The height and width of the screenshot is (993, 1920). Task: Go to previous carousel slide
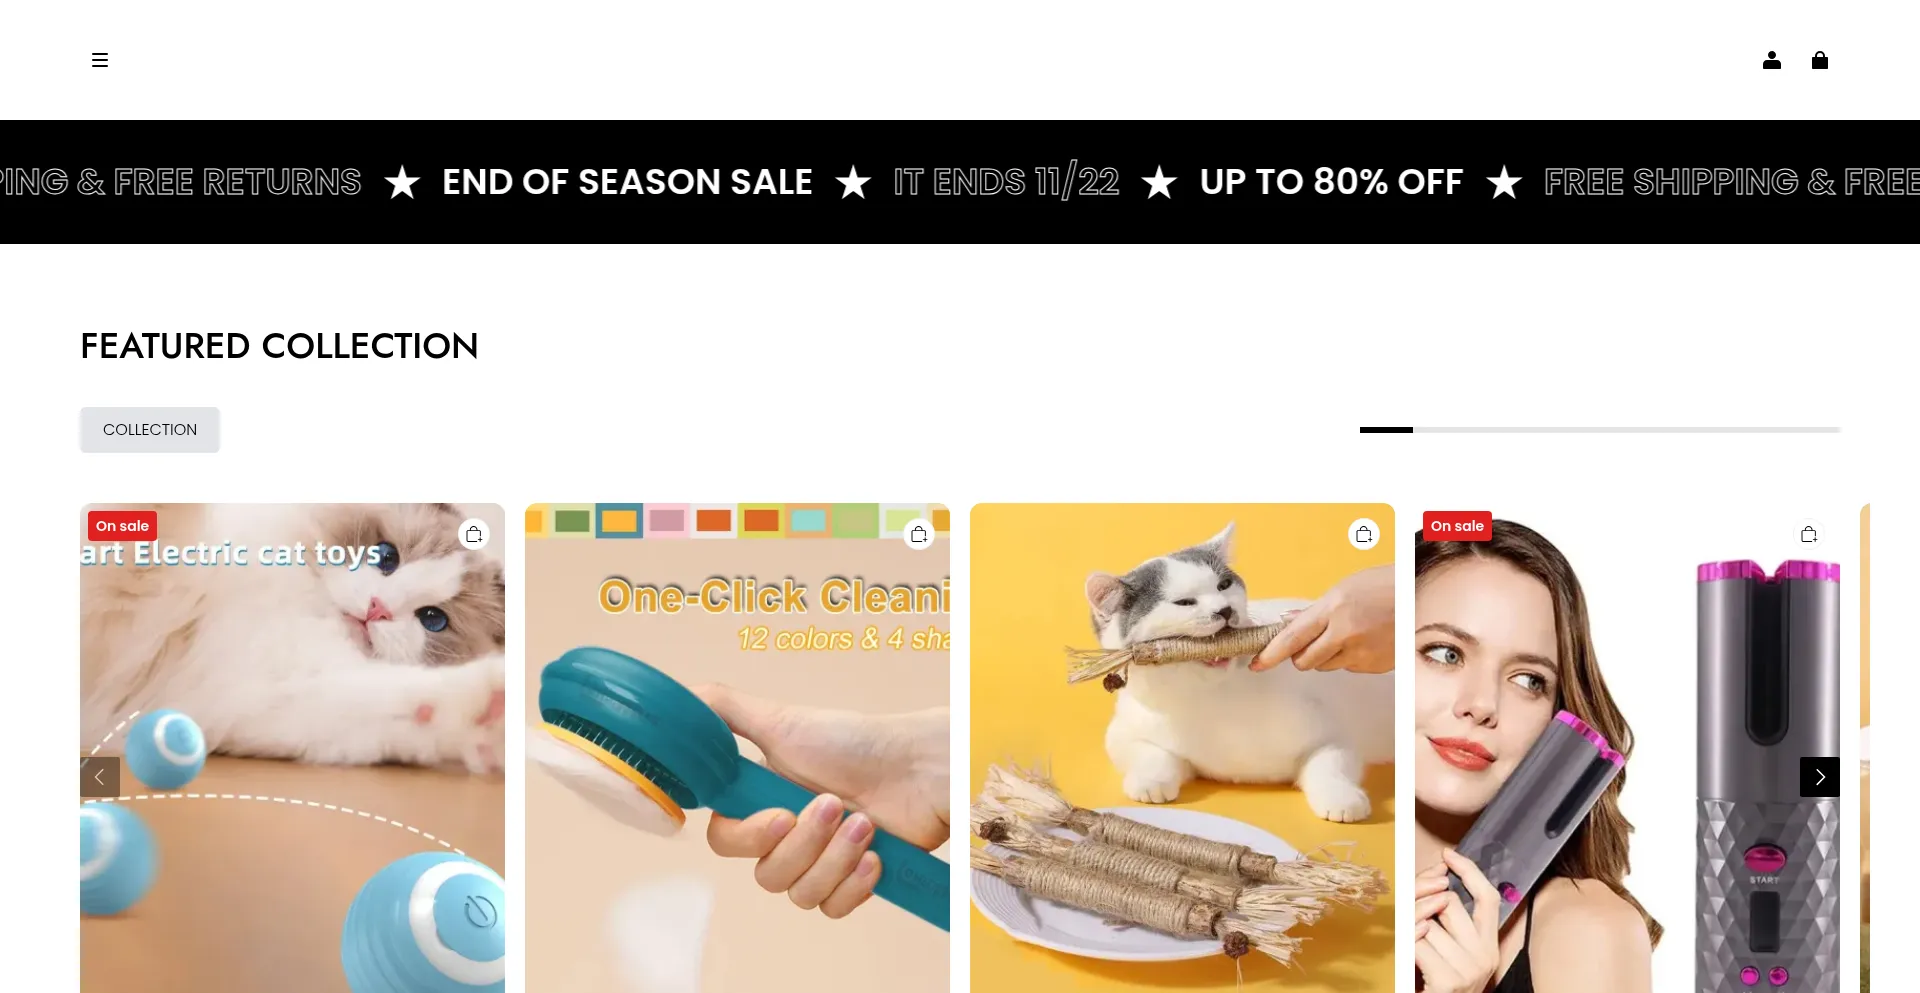click(x=100, y=777)
